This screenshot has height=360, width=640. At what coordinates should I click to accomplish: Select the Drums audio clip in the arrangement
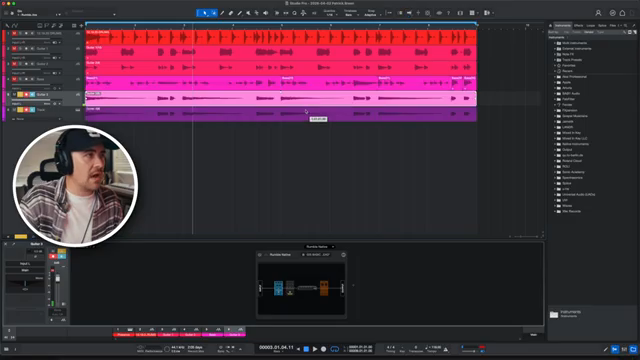[x=281, y=37]
